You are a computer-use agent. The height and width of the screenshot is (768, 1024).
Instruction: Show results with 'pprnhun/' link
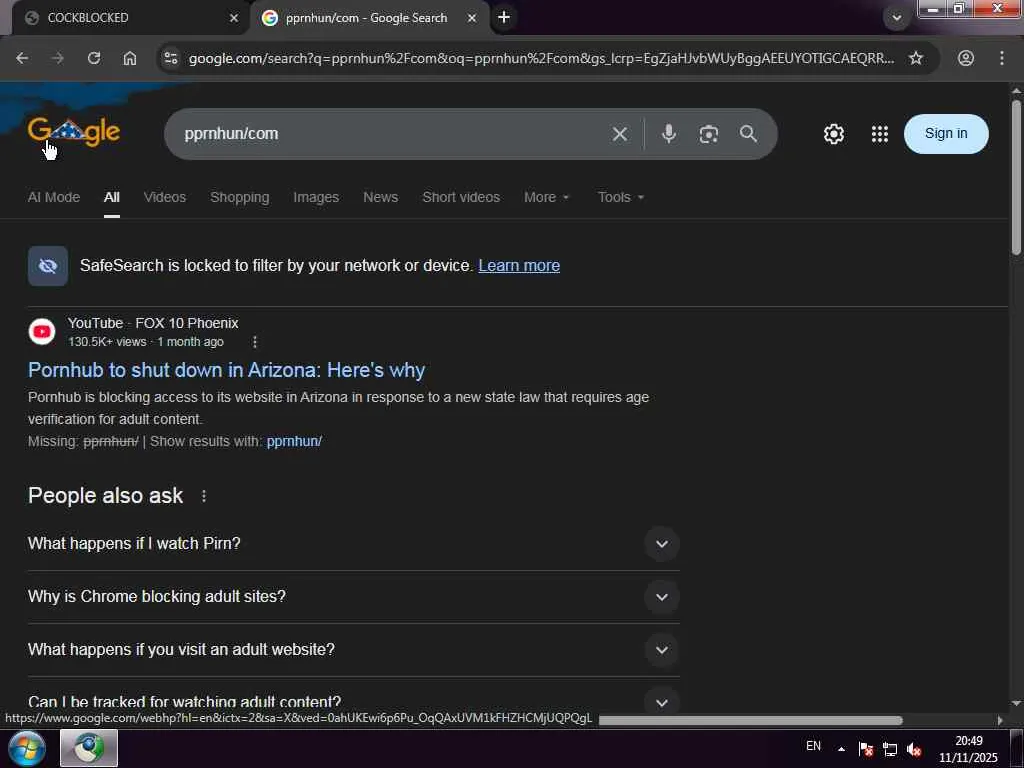click(294, 441)
